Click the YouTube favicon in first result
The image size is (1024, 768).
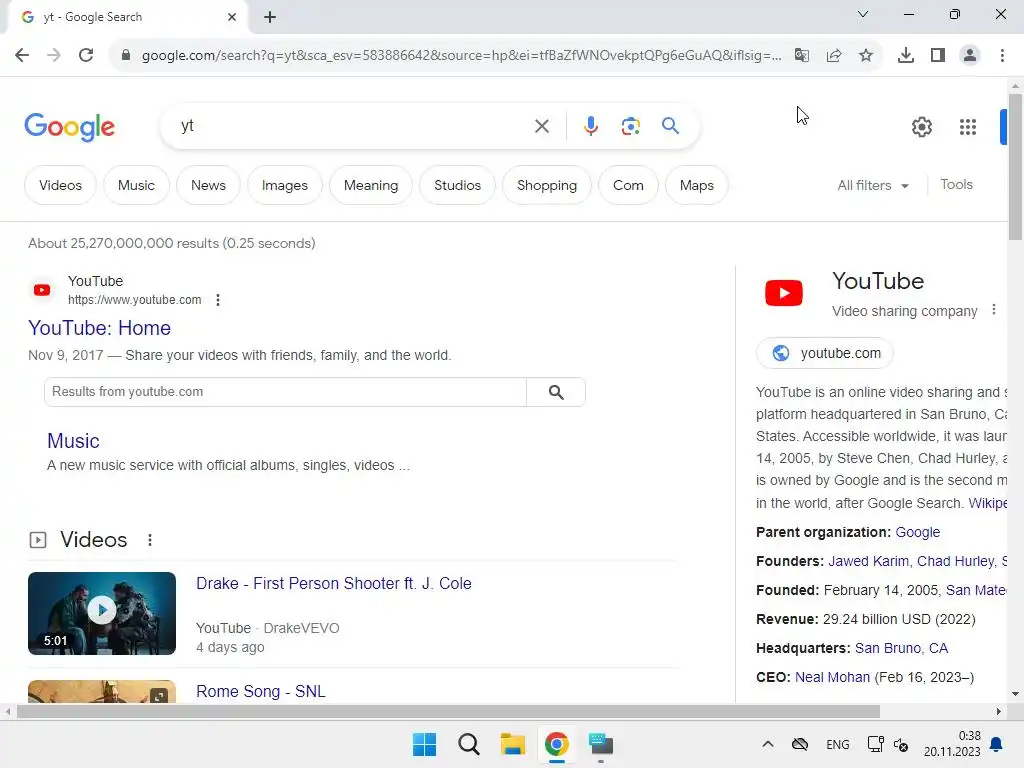pos(42,290)
